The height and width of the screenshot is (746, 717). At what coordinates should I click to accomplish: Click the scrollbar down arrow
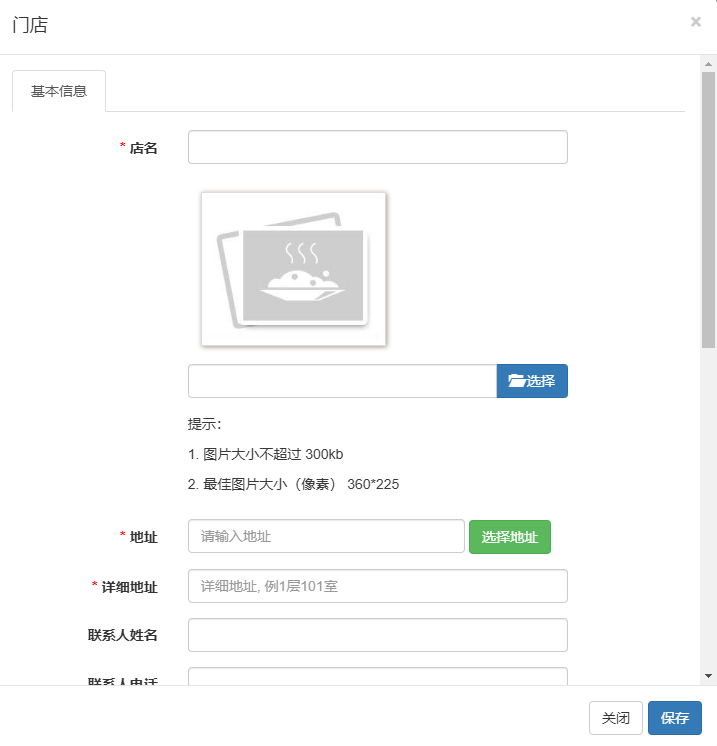pyautogui.click(x=708, y=676)
